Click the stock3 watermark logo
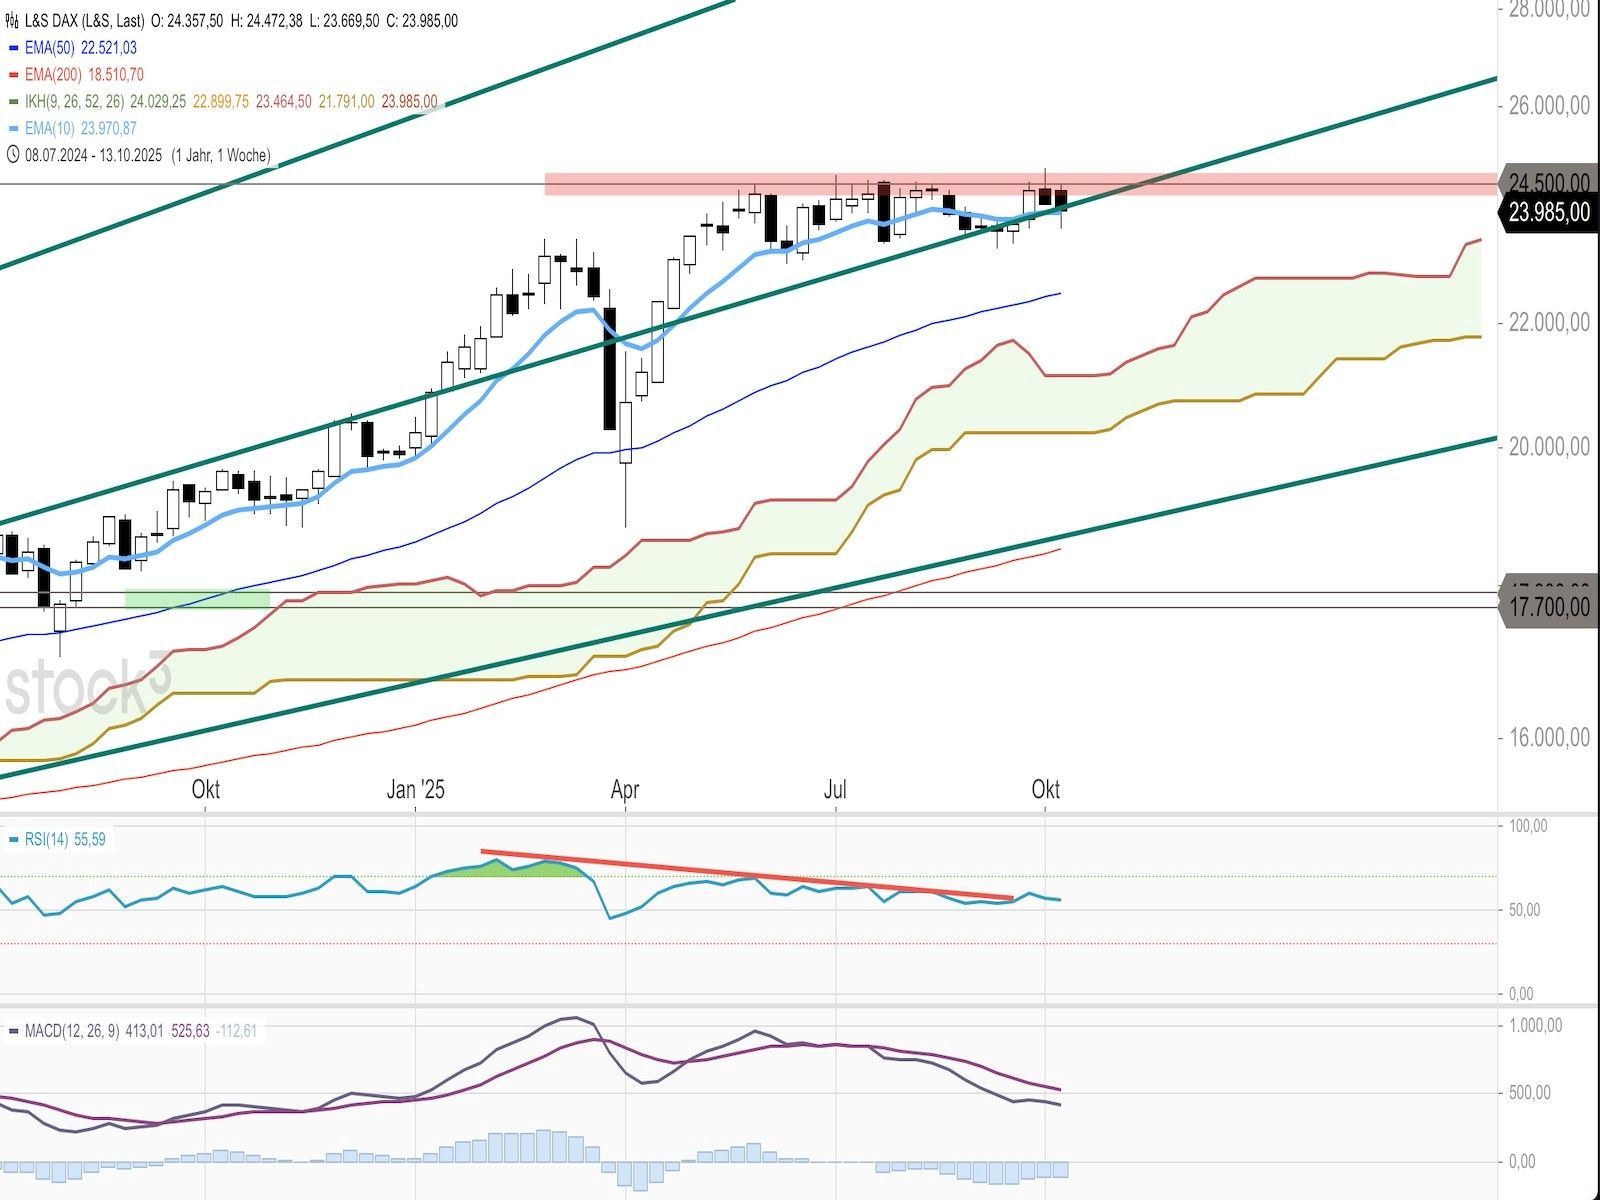This screenshot has width=1600, height=1200. click(x=88, y=688)
